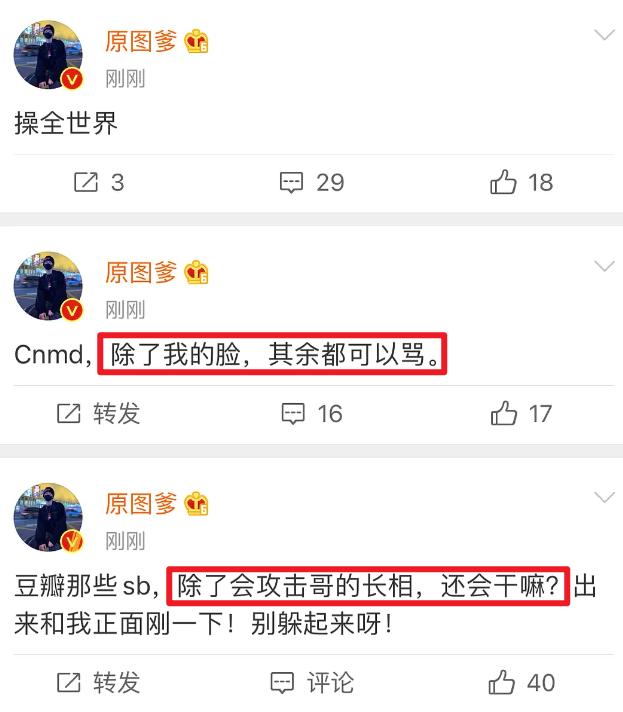Click crown membership badge on second post
This screenshot has height=712, width=623.
pos(196,272)
